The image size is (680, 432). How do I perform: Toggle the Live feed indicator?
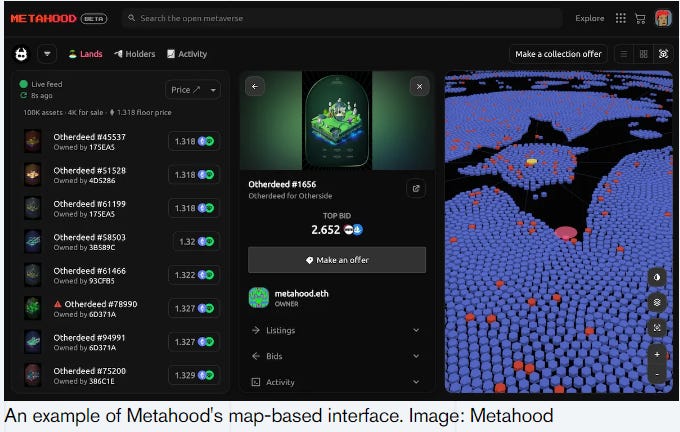(x=24, y=84)
